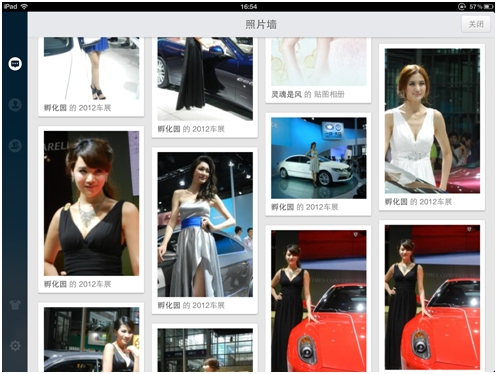
Task: Open 灵魂是风 的 贴图相册 caption link
Action: (307, 94)
